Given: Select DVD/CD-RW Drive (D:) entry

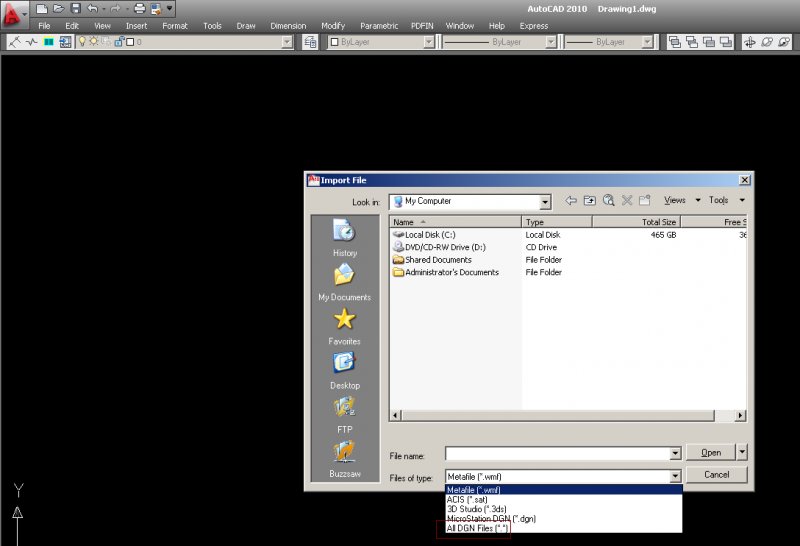Looking at the screenshot, I should pos(439,247).
